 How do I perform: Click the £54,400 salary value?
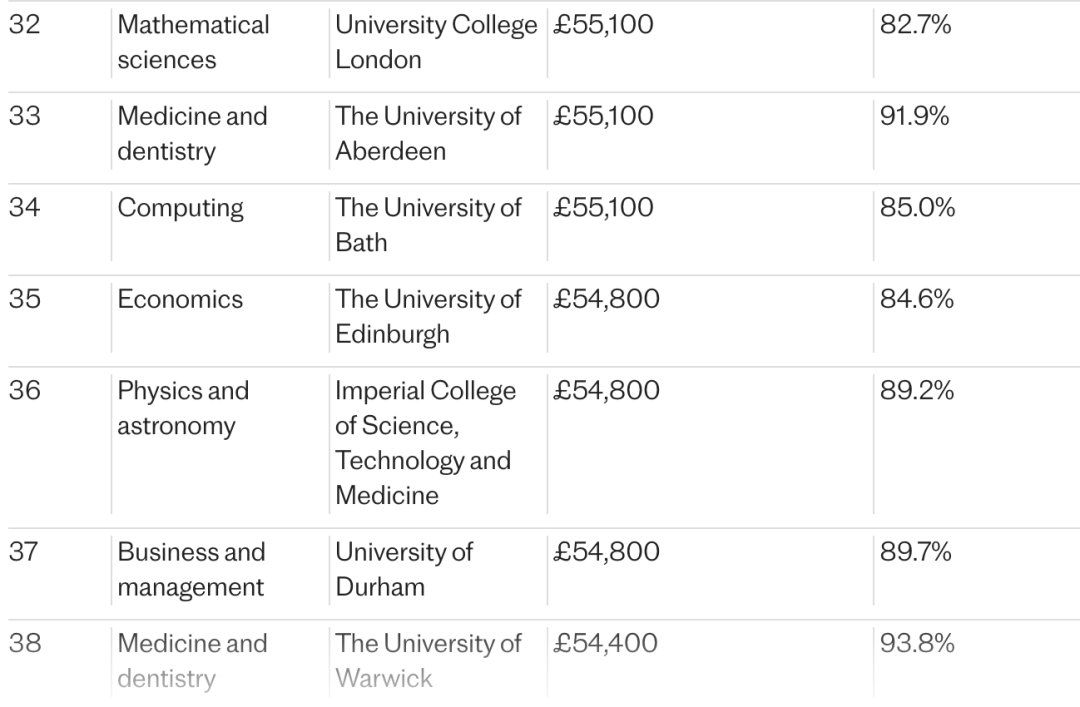605,644
